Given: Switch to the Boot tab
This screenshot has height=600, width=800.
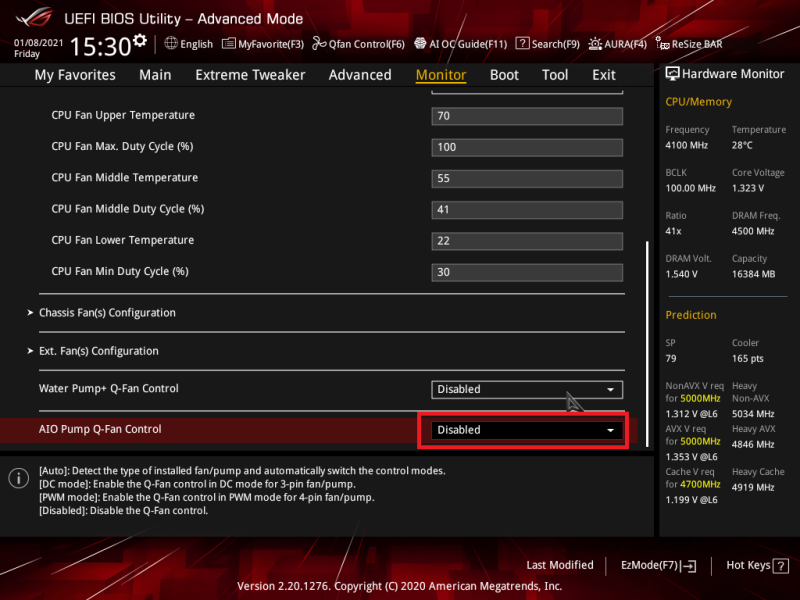Looking at the screenshot, I should click(504, 74).
